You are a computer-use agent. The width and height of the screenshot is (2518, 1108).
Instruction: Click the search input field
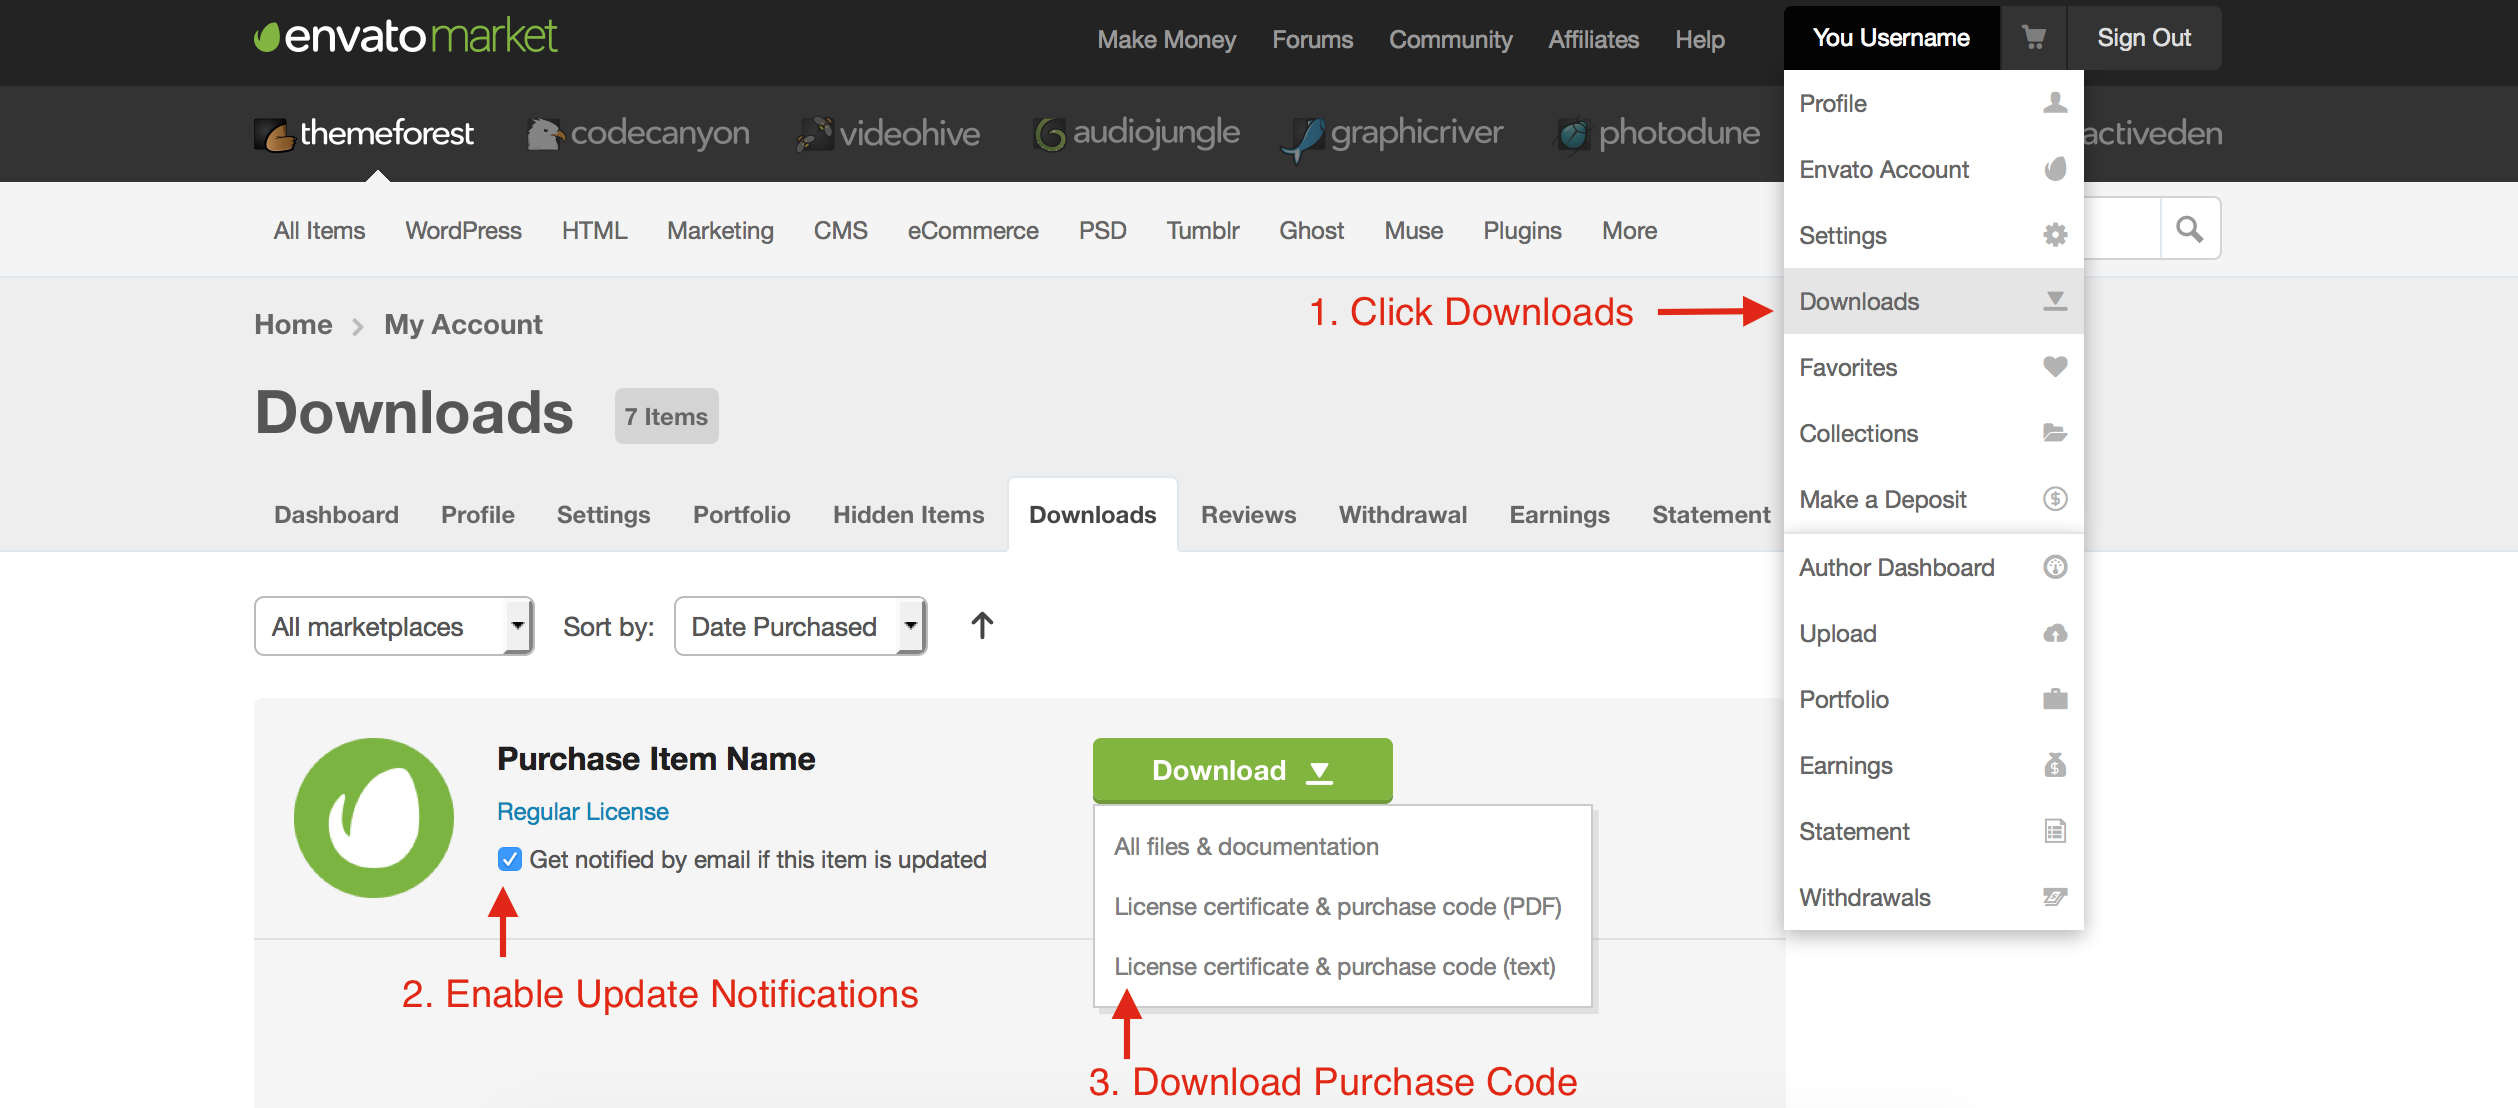coord(2122,229)
